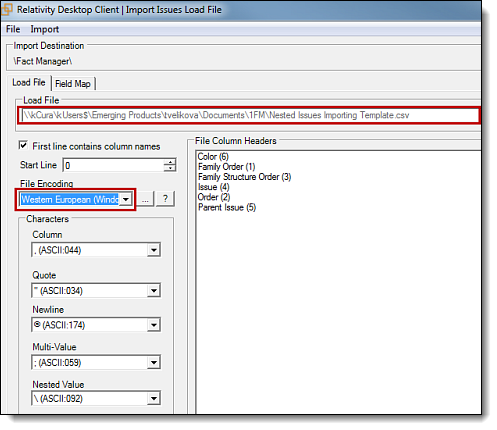Toggle First line contains column names checkbox
The height and width of the screenshot is (430, 497).
[23, 145]
